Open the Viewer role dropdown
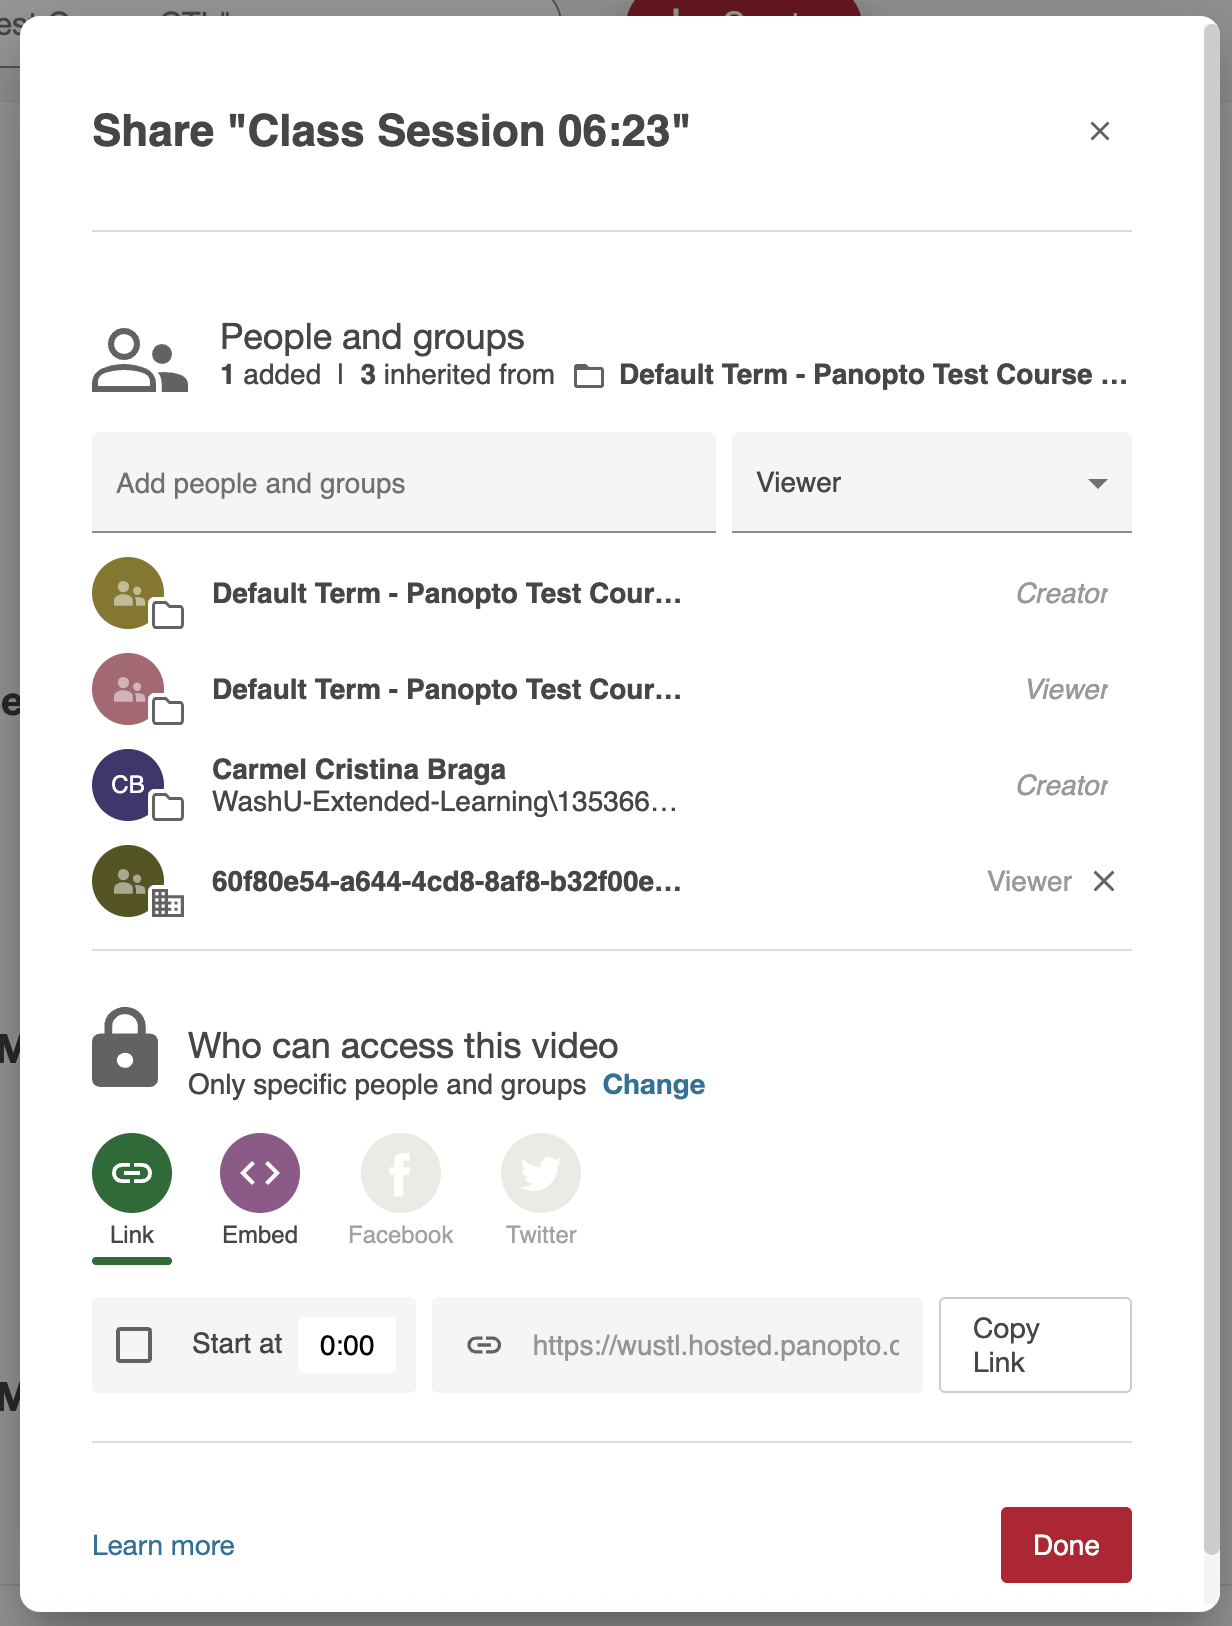The image size is (1232, 1626). tap(930, 482)
